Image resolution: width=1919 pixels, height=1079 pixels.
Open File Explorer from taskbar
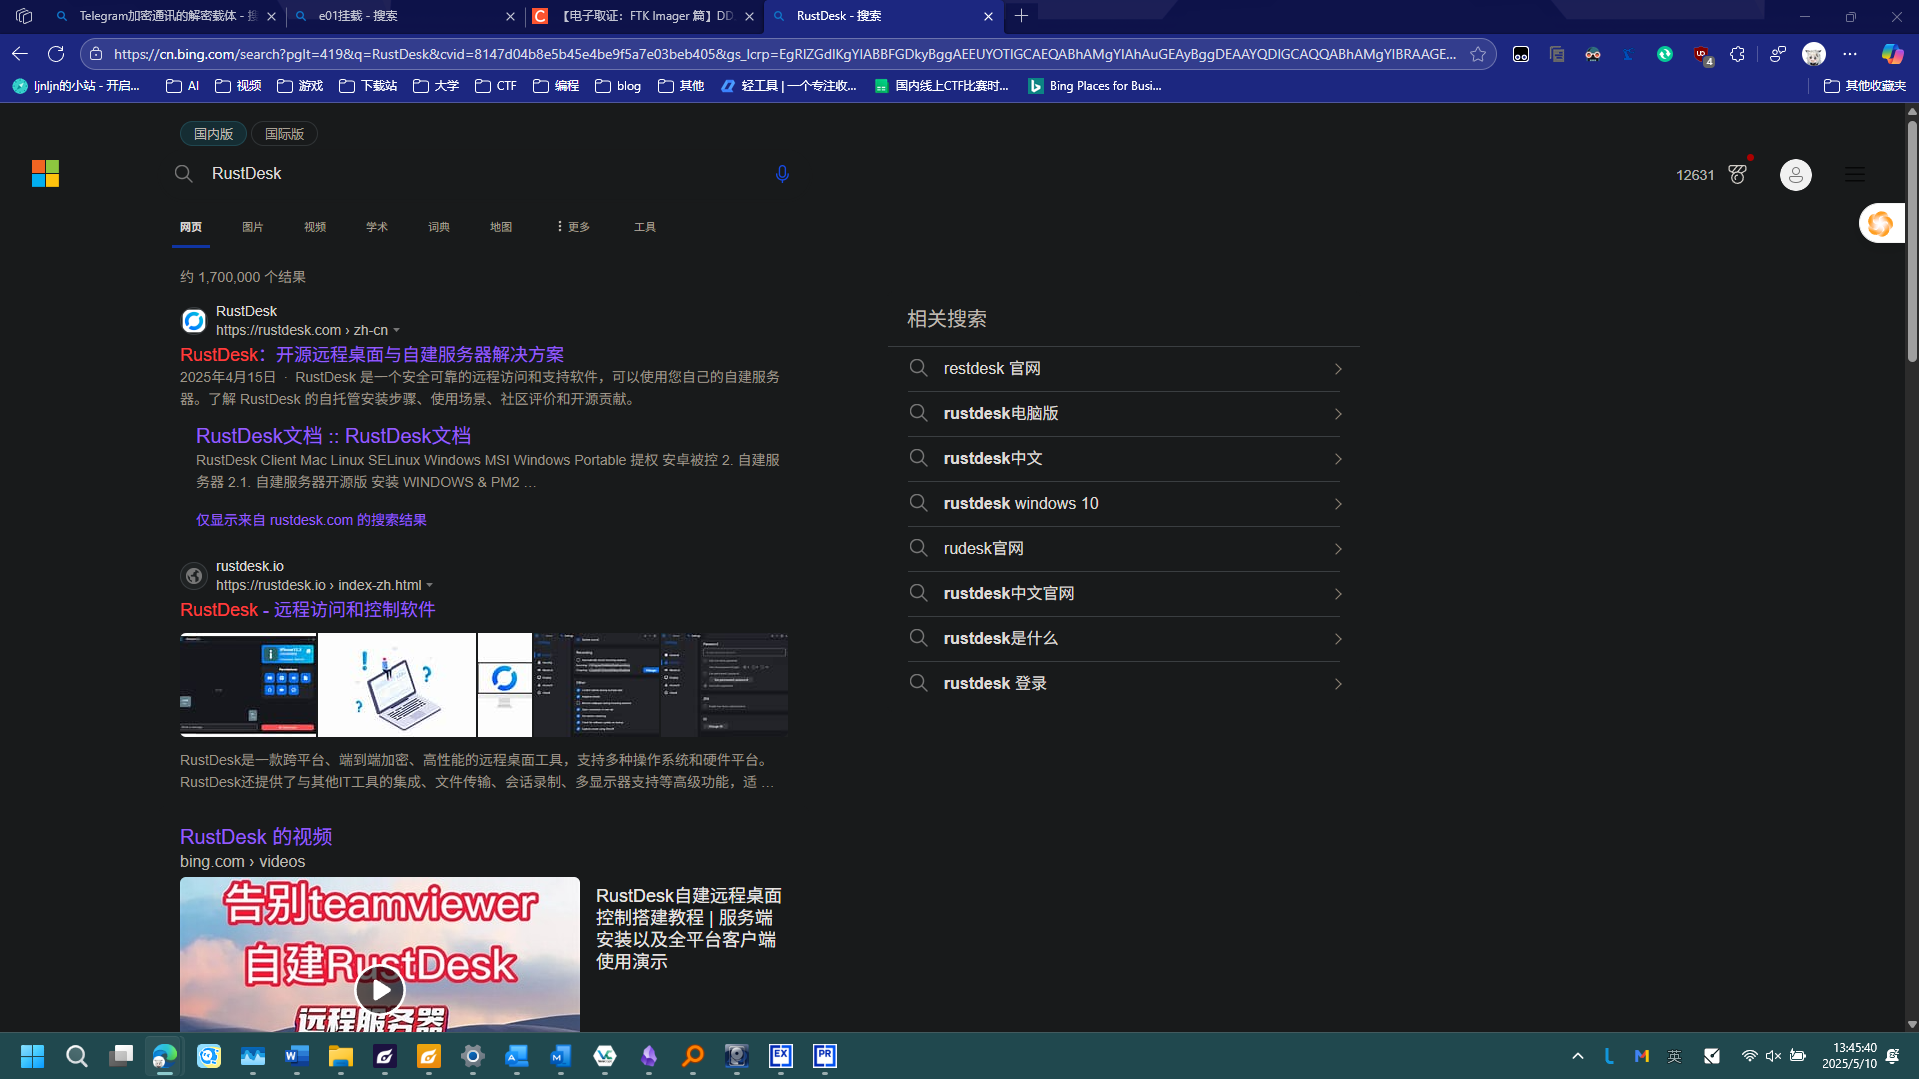(341, 1056)
